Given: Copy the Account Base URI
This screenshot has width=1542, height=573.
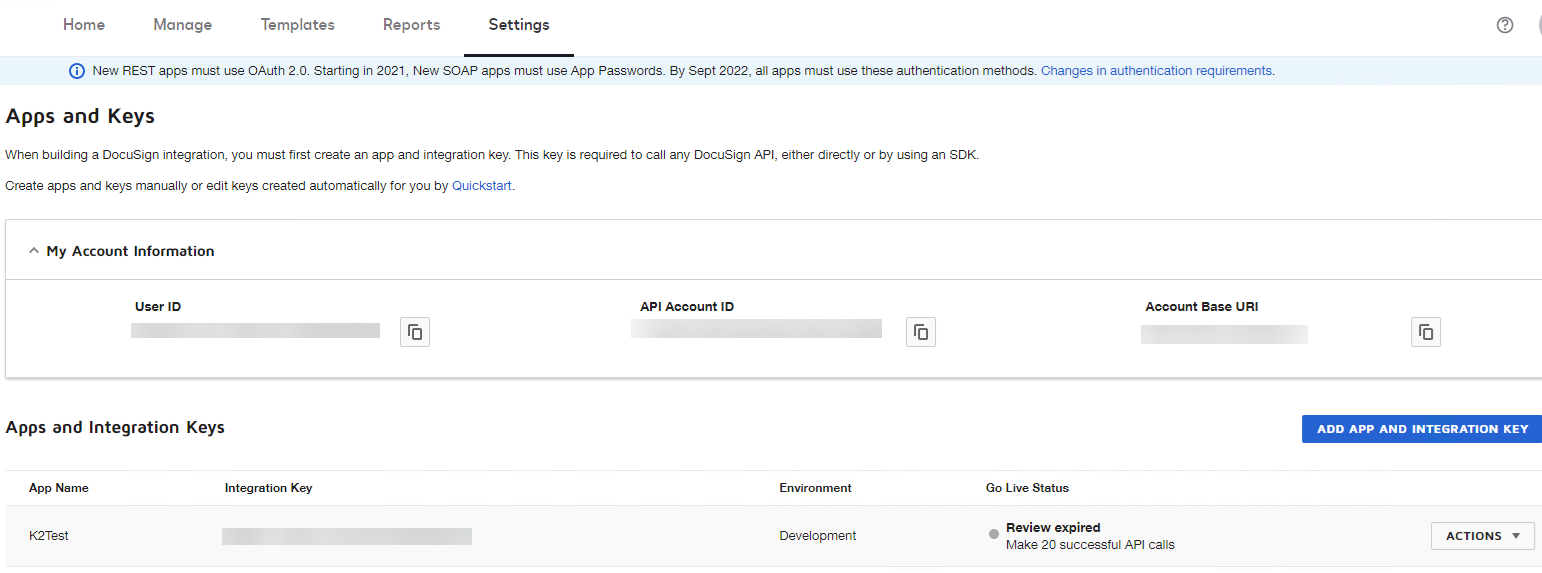Looking at the screenshot, I should 1426,332.
